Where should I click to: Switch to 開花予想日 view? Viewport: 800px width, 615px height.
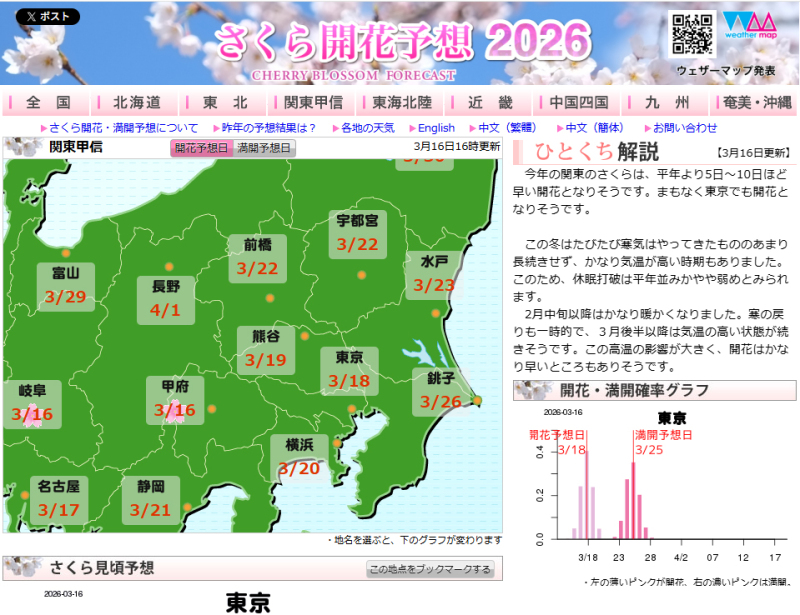pos(202,148)
